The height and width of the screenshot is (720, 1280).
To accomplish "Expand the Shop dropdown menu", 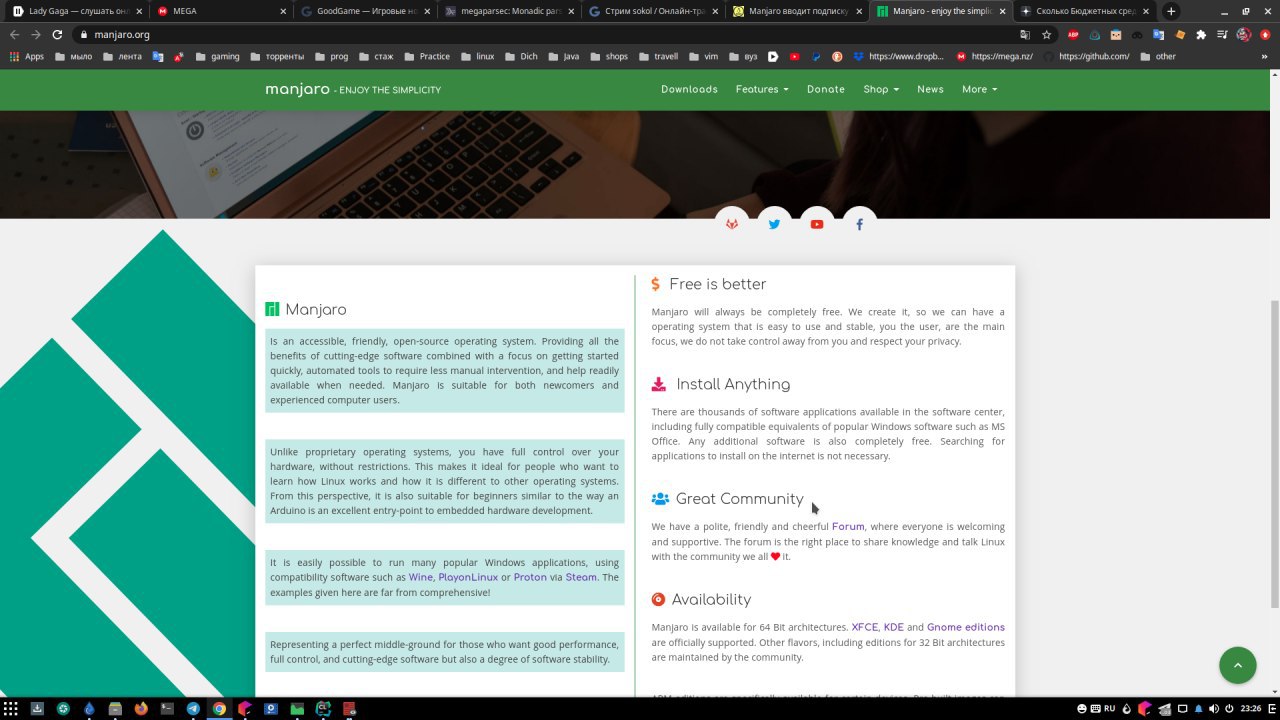I will (x=881, y=89).
